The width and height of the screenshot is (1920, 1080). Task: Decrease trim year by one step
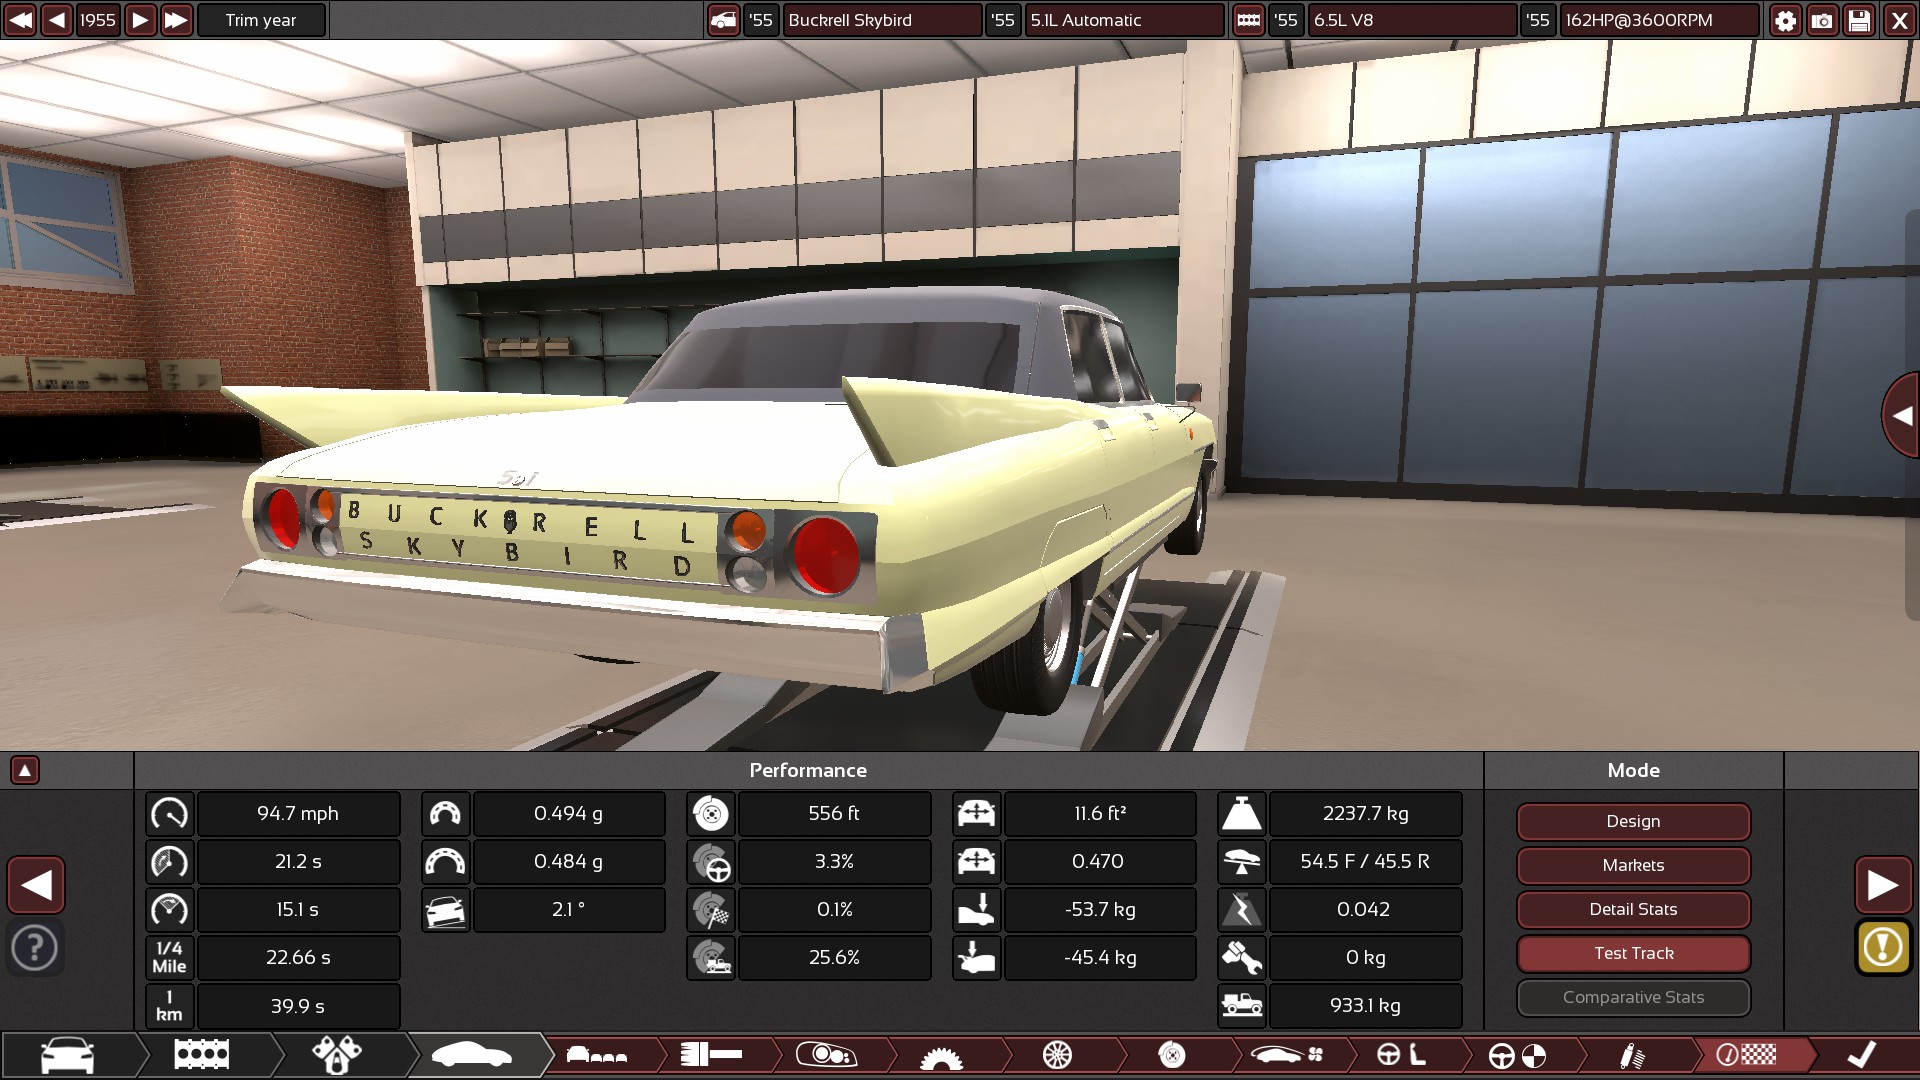pos(57,20)
